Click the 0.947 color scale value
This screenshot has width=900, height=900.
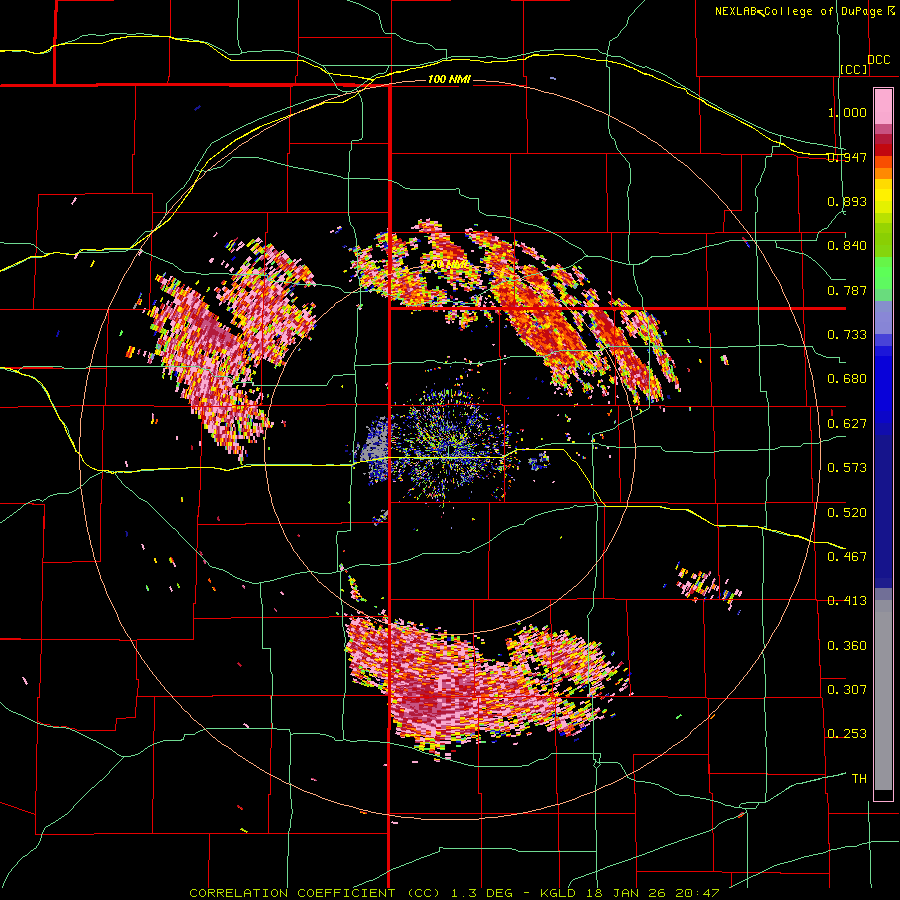click(x=847, y=157)
